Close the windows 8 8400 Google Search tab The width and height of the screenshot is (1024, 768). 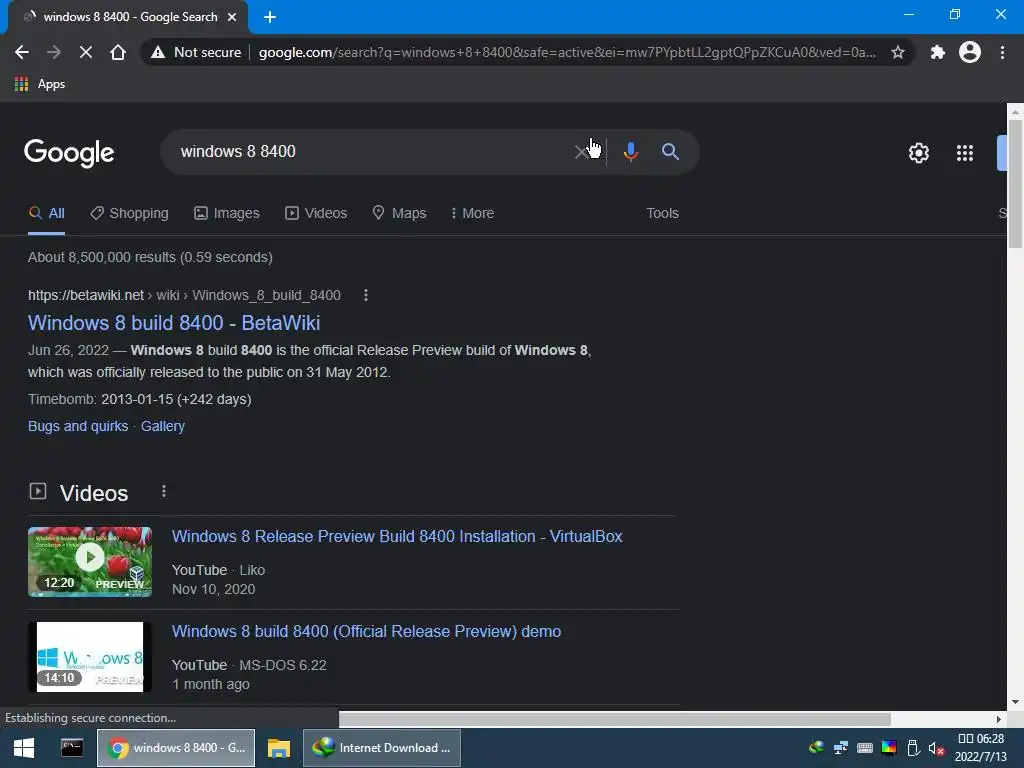pos(232,17)
